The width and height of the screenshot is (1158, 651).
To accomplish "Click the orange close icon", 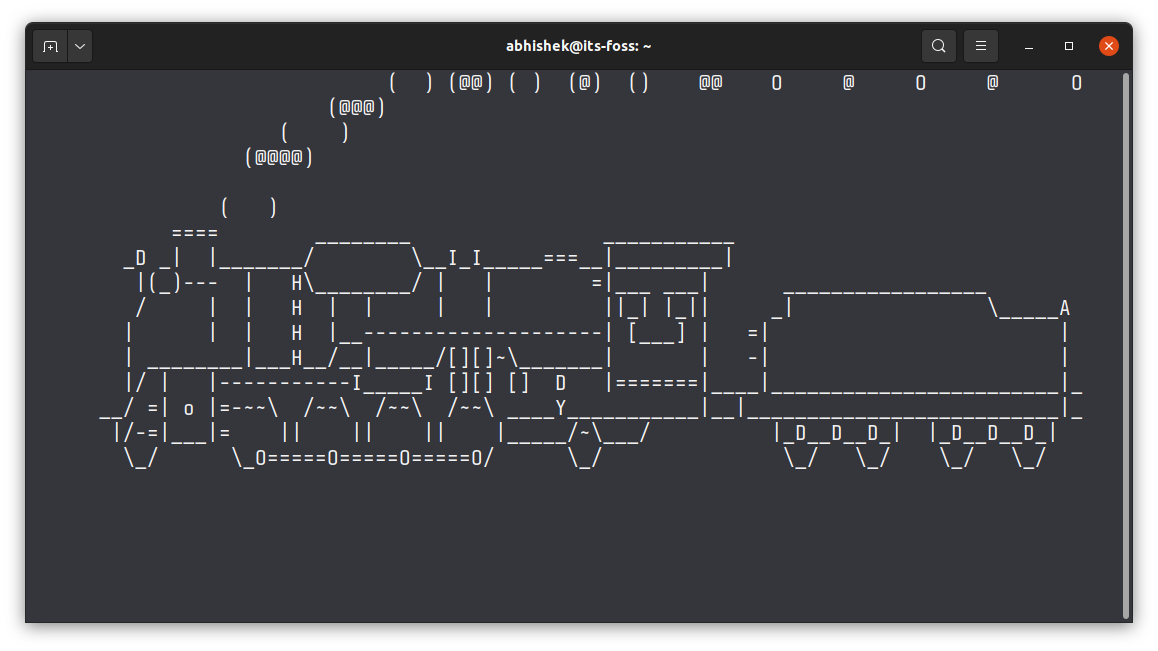I will 1108,45.
